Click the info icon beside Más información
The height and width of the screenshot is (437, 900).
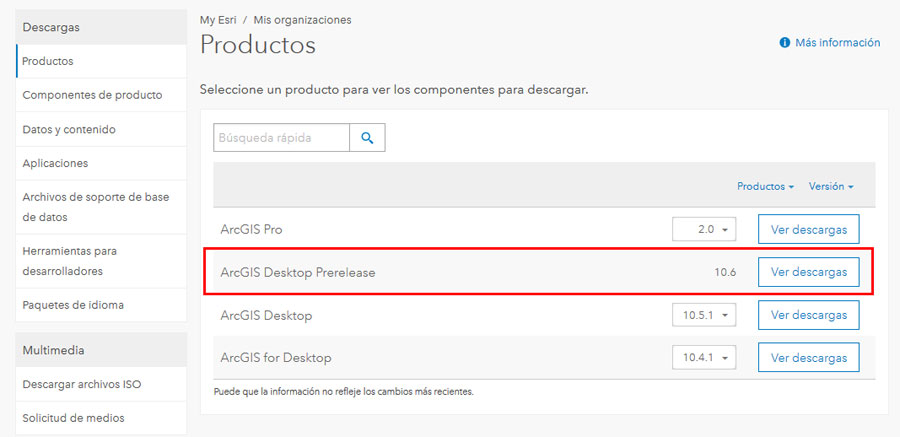tap(785, 42)
